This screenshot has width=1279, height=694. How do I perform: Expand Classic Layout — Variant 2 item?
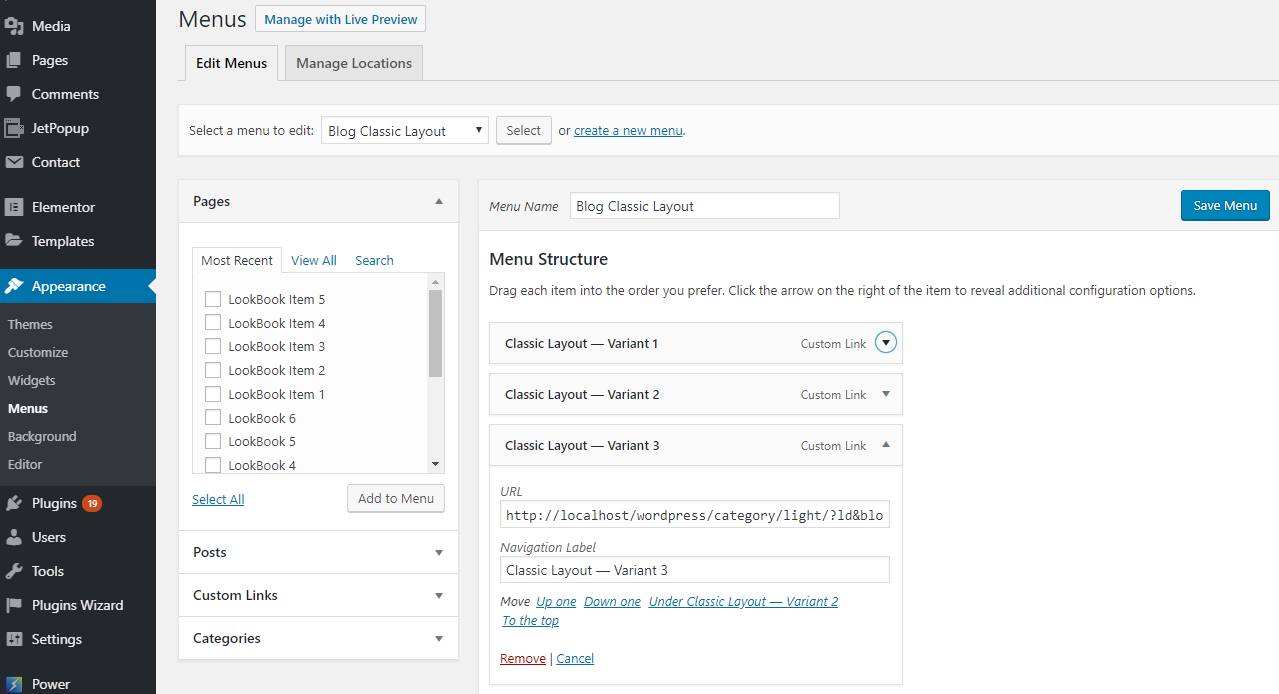[x=885, y=394]
